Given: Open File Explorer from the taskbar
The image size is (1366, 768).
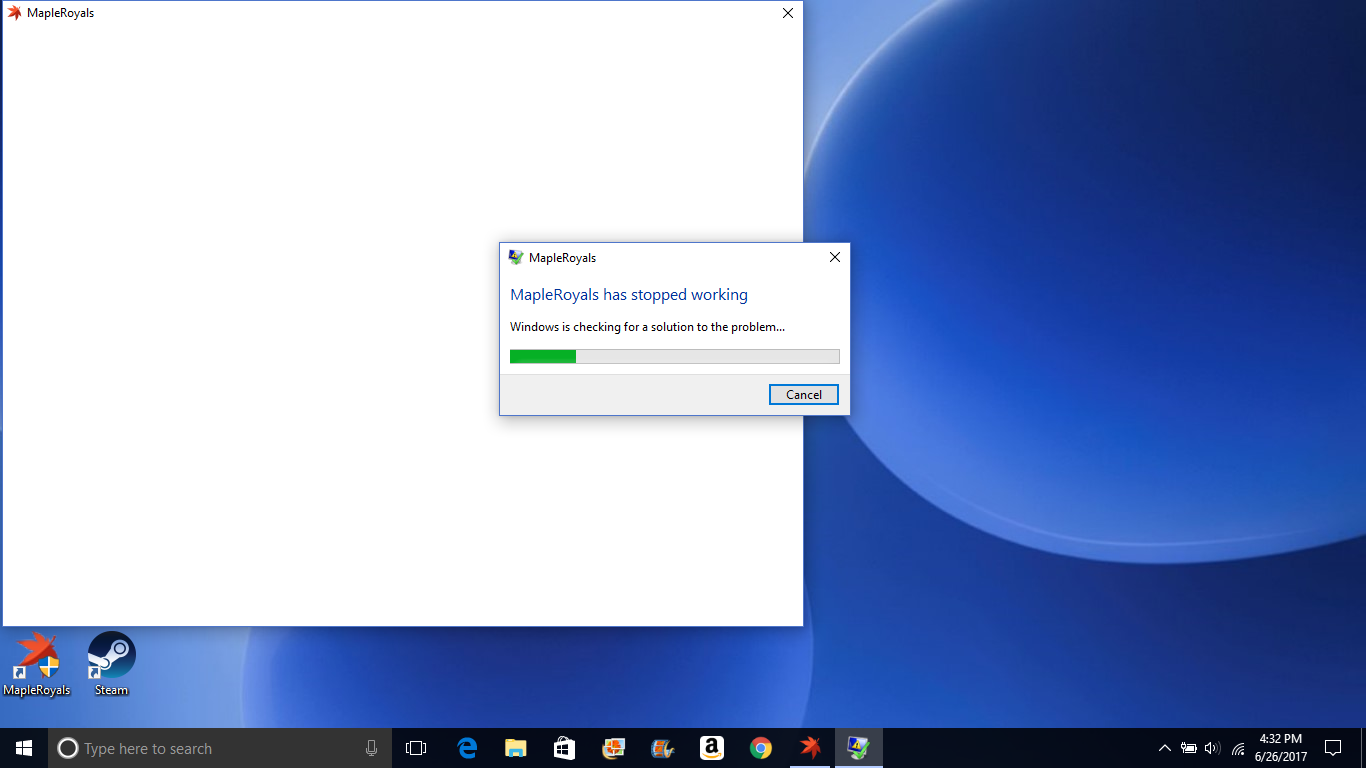Looking at the screenshot, I should click(x=516, y=748).
